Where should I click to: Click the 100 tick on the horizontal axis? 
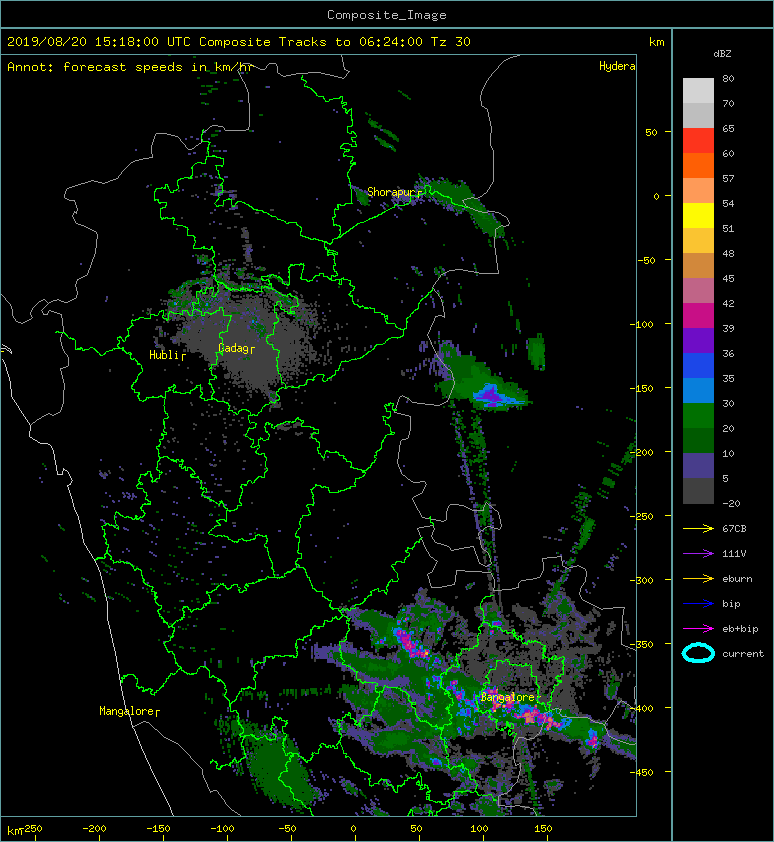(479, 829)
